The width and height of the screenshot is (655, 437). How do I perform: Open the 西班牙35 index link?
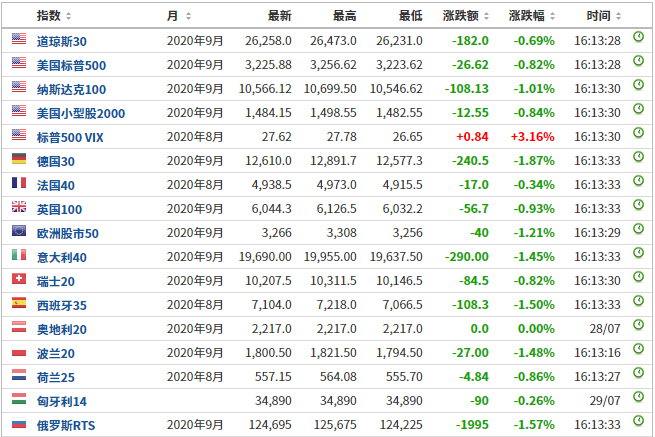click(x=62, y=305)
